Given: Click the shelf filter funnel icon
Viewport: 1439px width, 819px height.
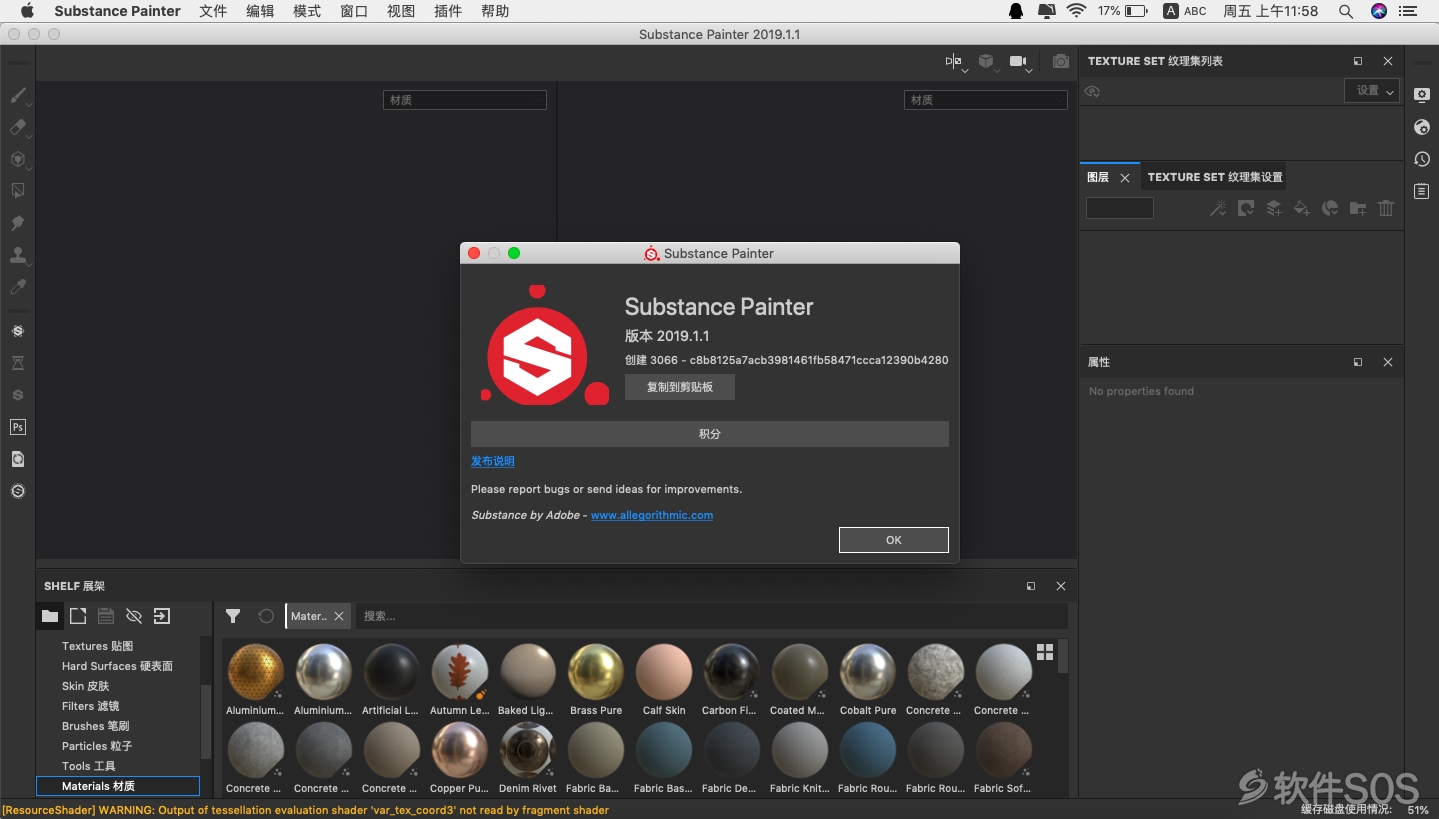Looking at the screenshot, I should (233, 616).
